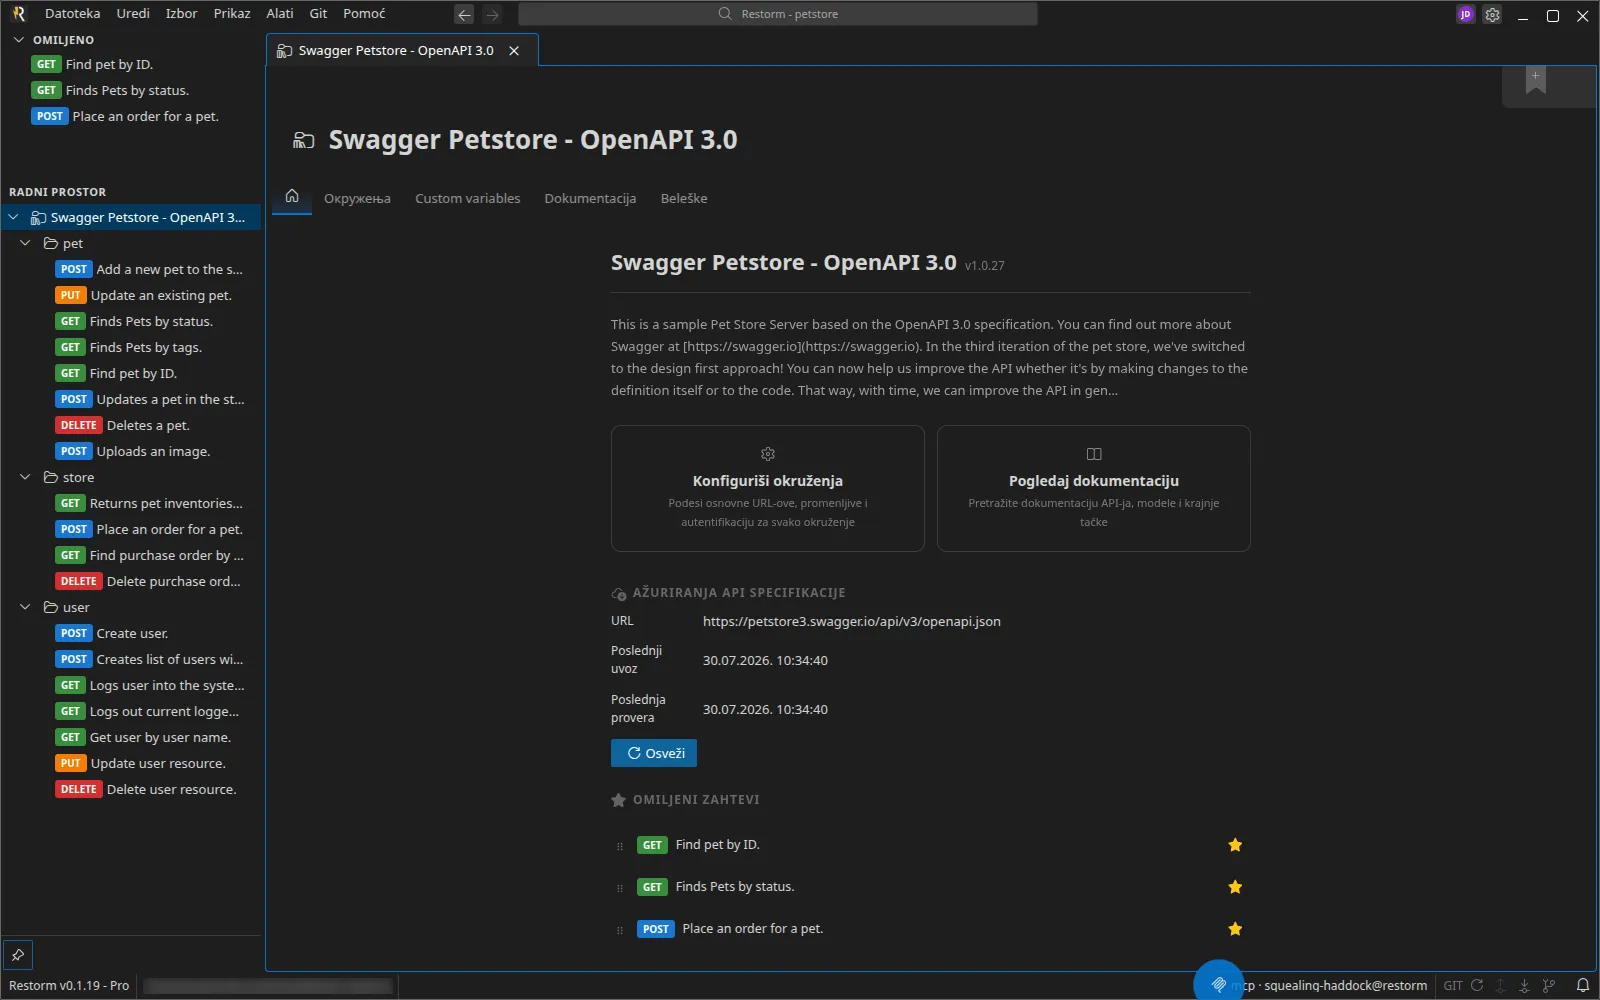The width and height of the screenshot is (1600, 1000).
Task: Open PUT Update an existing pet. request
Action: pos(144,295)
